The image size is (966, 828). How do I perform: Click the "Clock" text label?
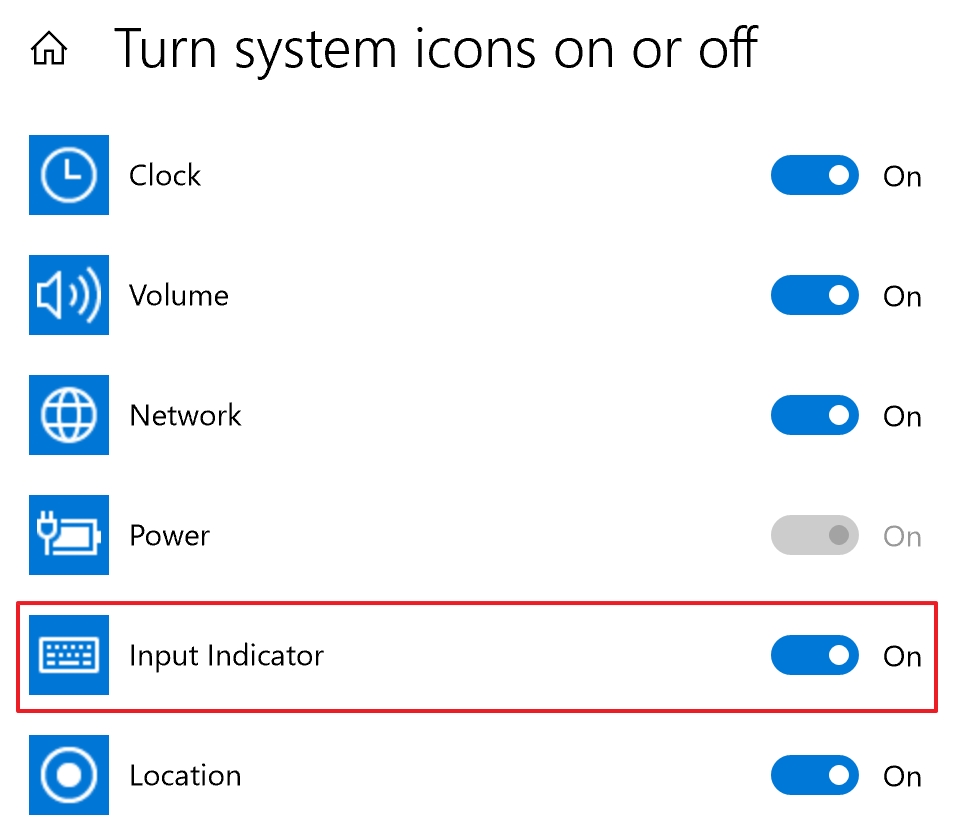(x=165, y=176)
